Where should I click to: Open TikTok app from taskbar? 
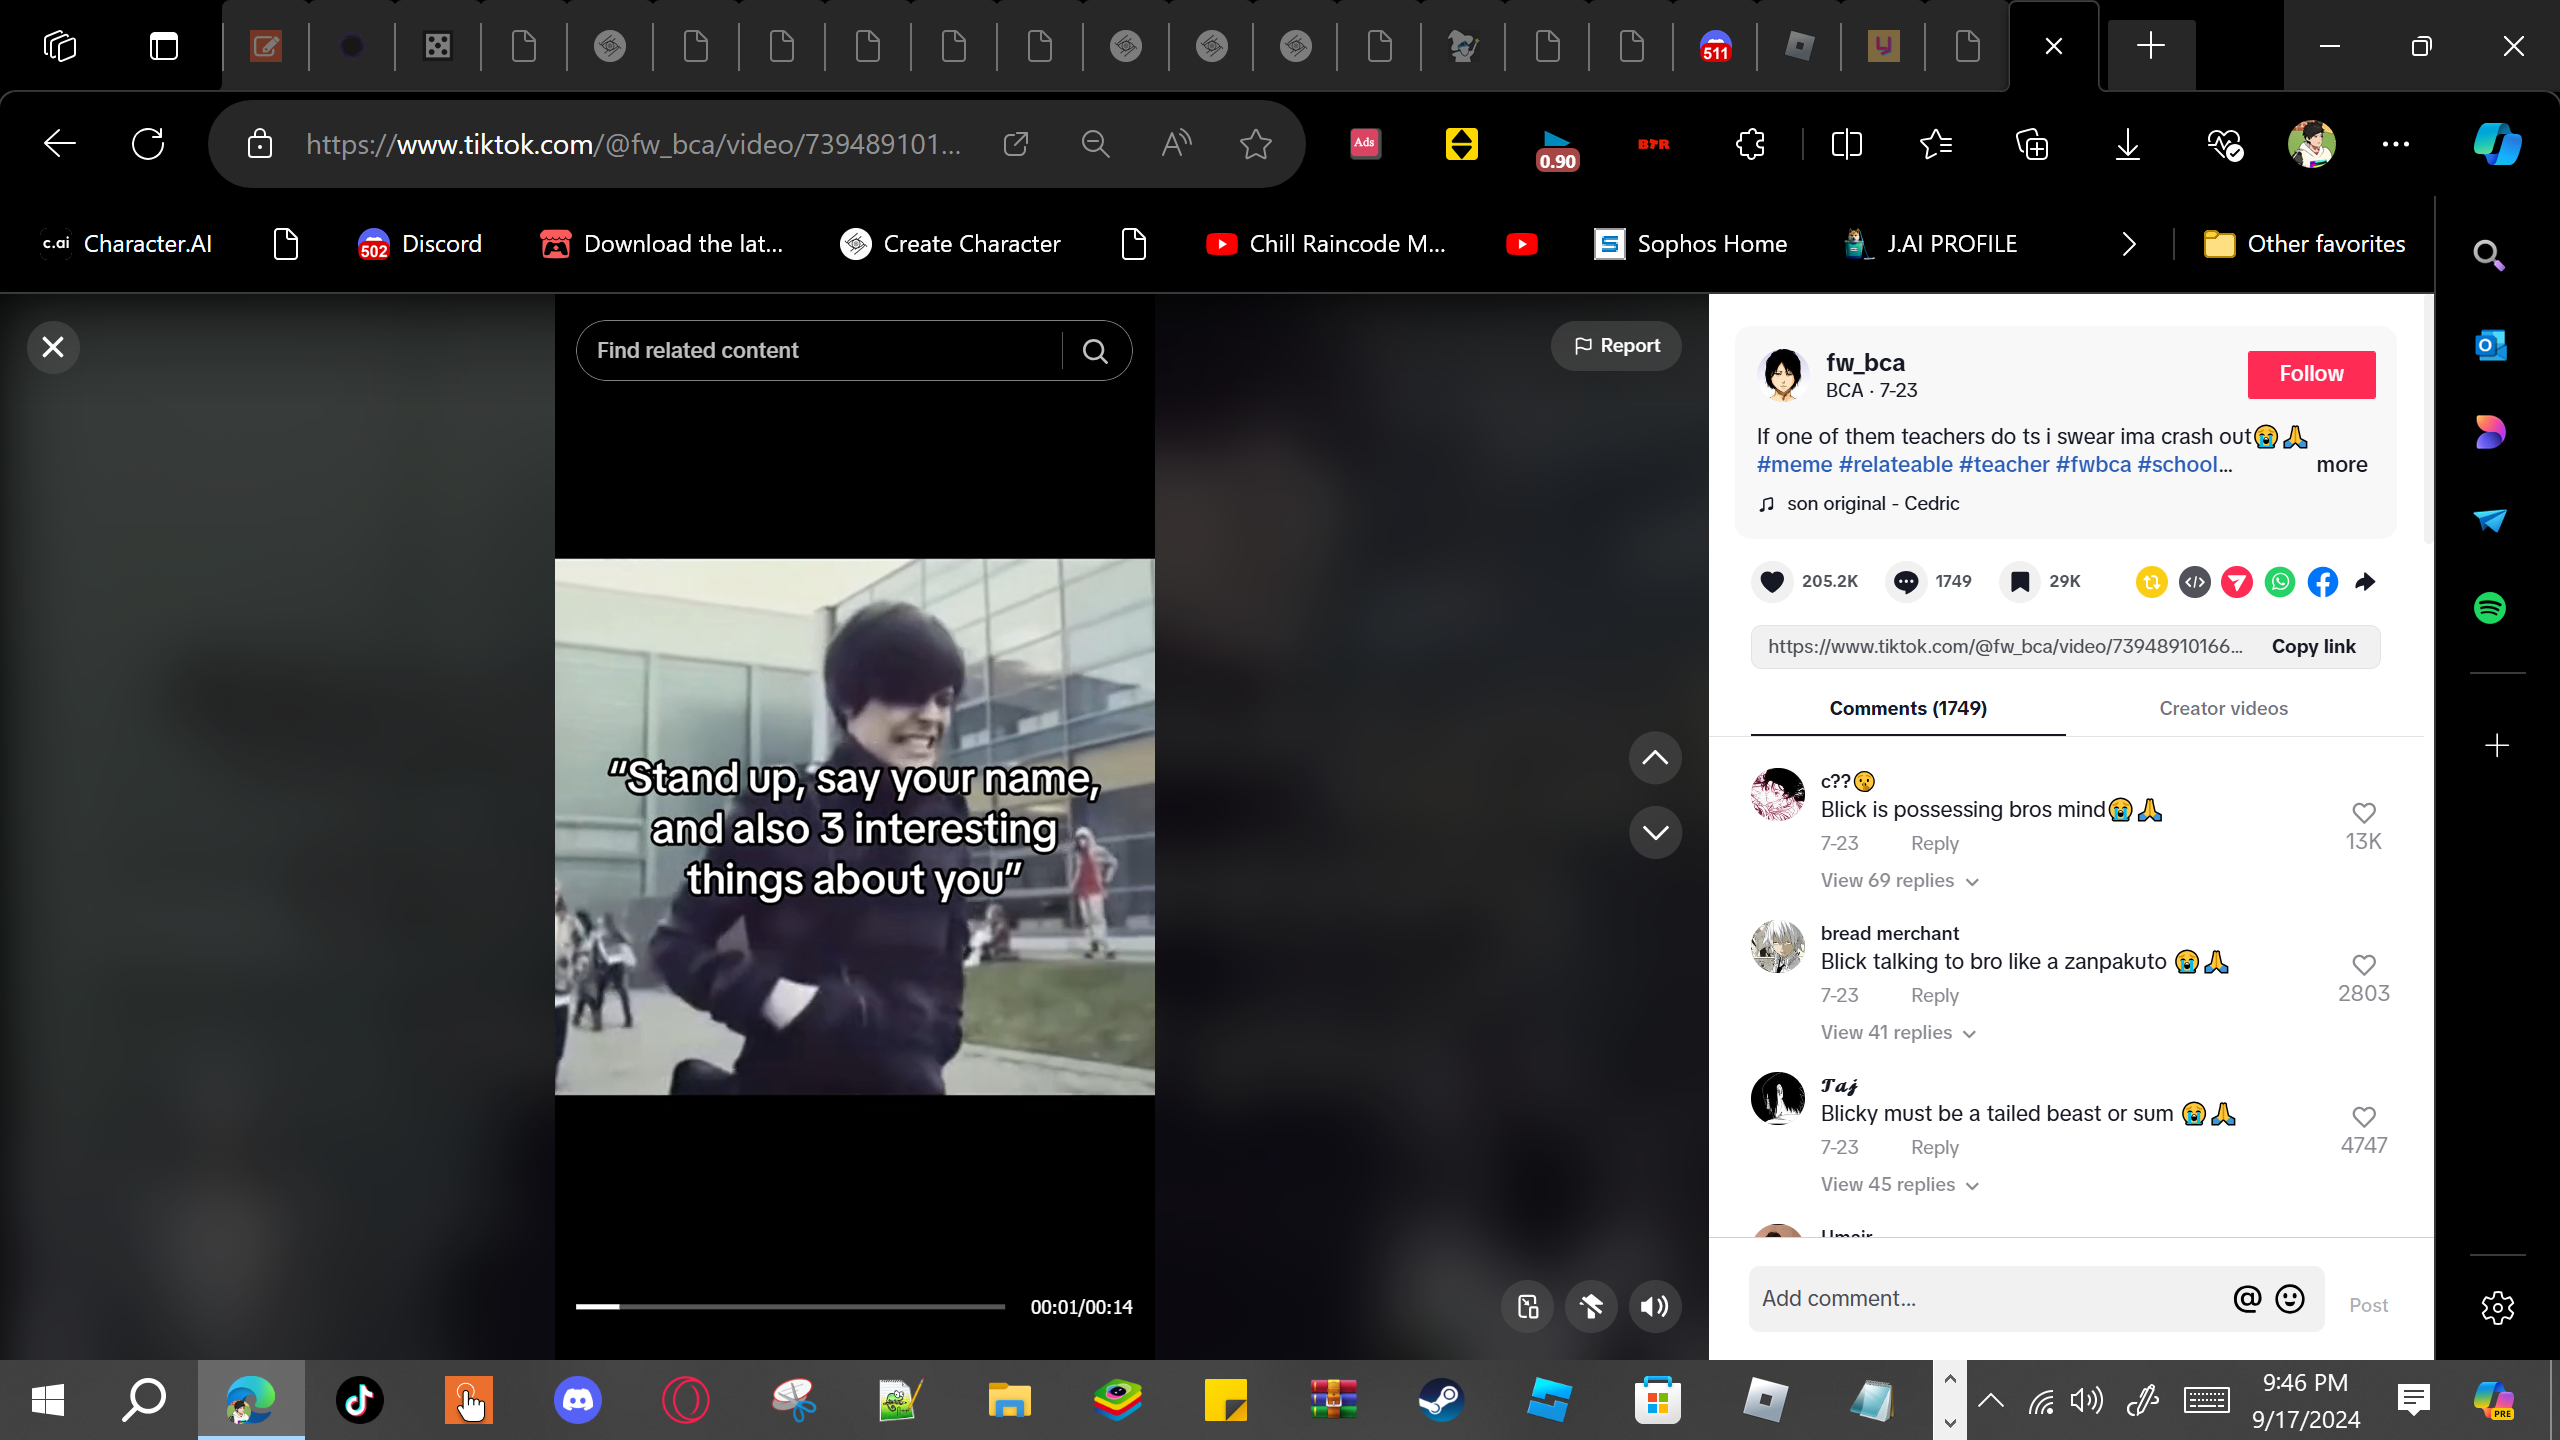[359, 1400]
